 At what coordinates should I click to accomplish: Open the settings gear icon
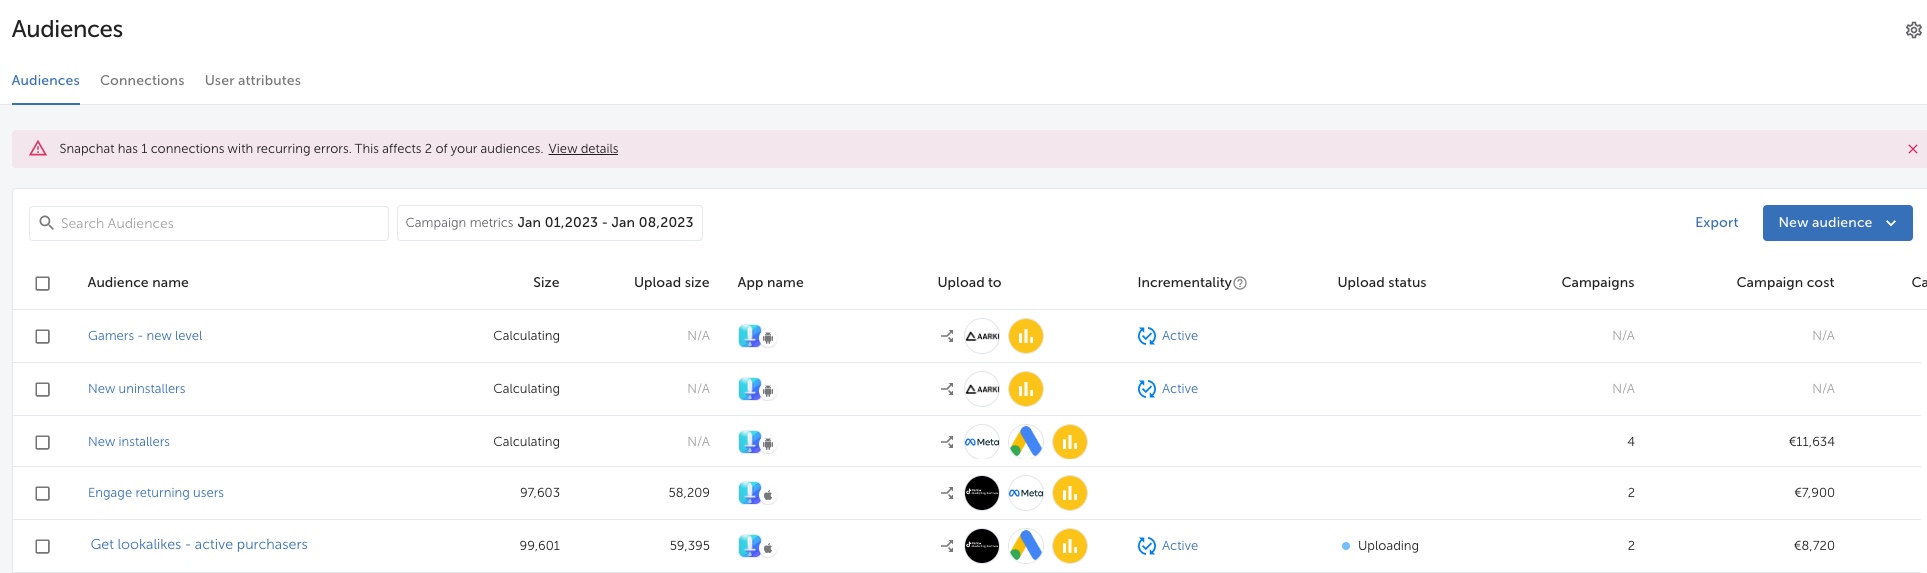tap(1913, 30)
